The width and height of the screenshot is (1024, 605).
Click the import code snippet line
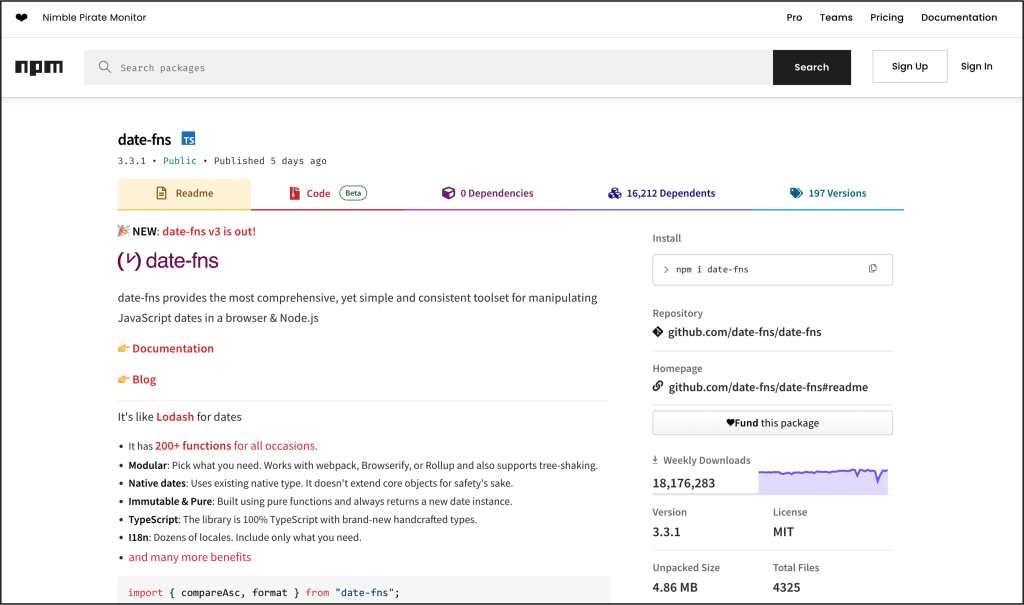(x=264, y=593)
